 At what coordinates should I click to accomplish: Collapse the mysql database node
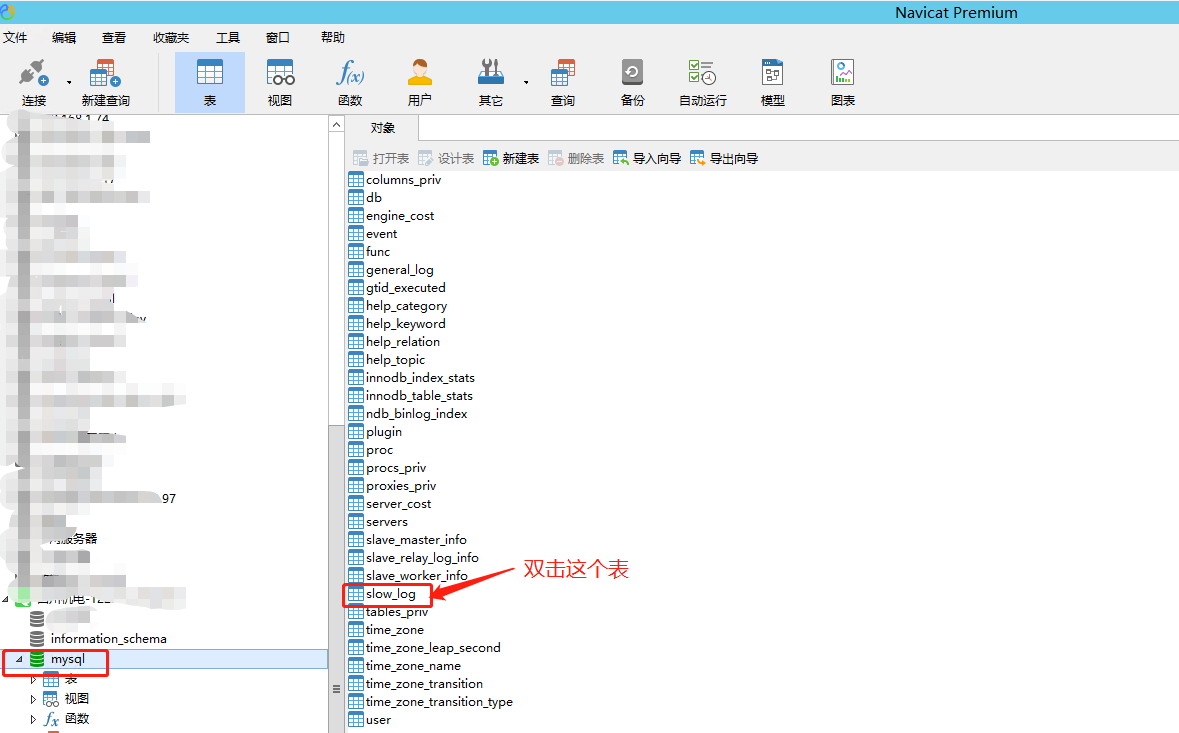(19, 659)
